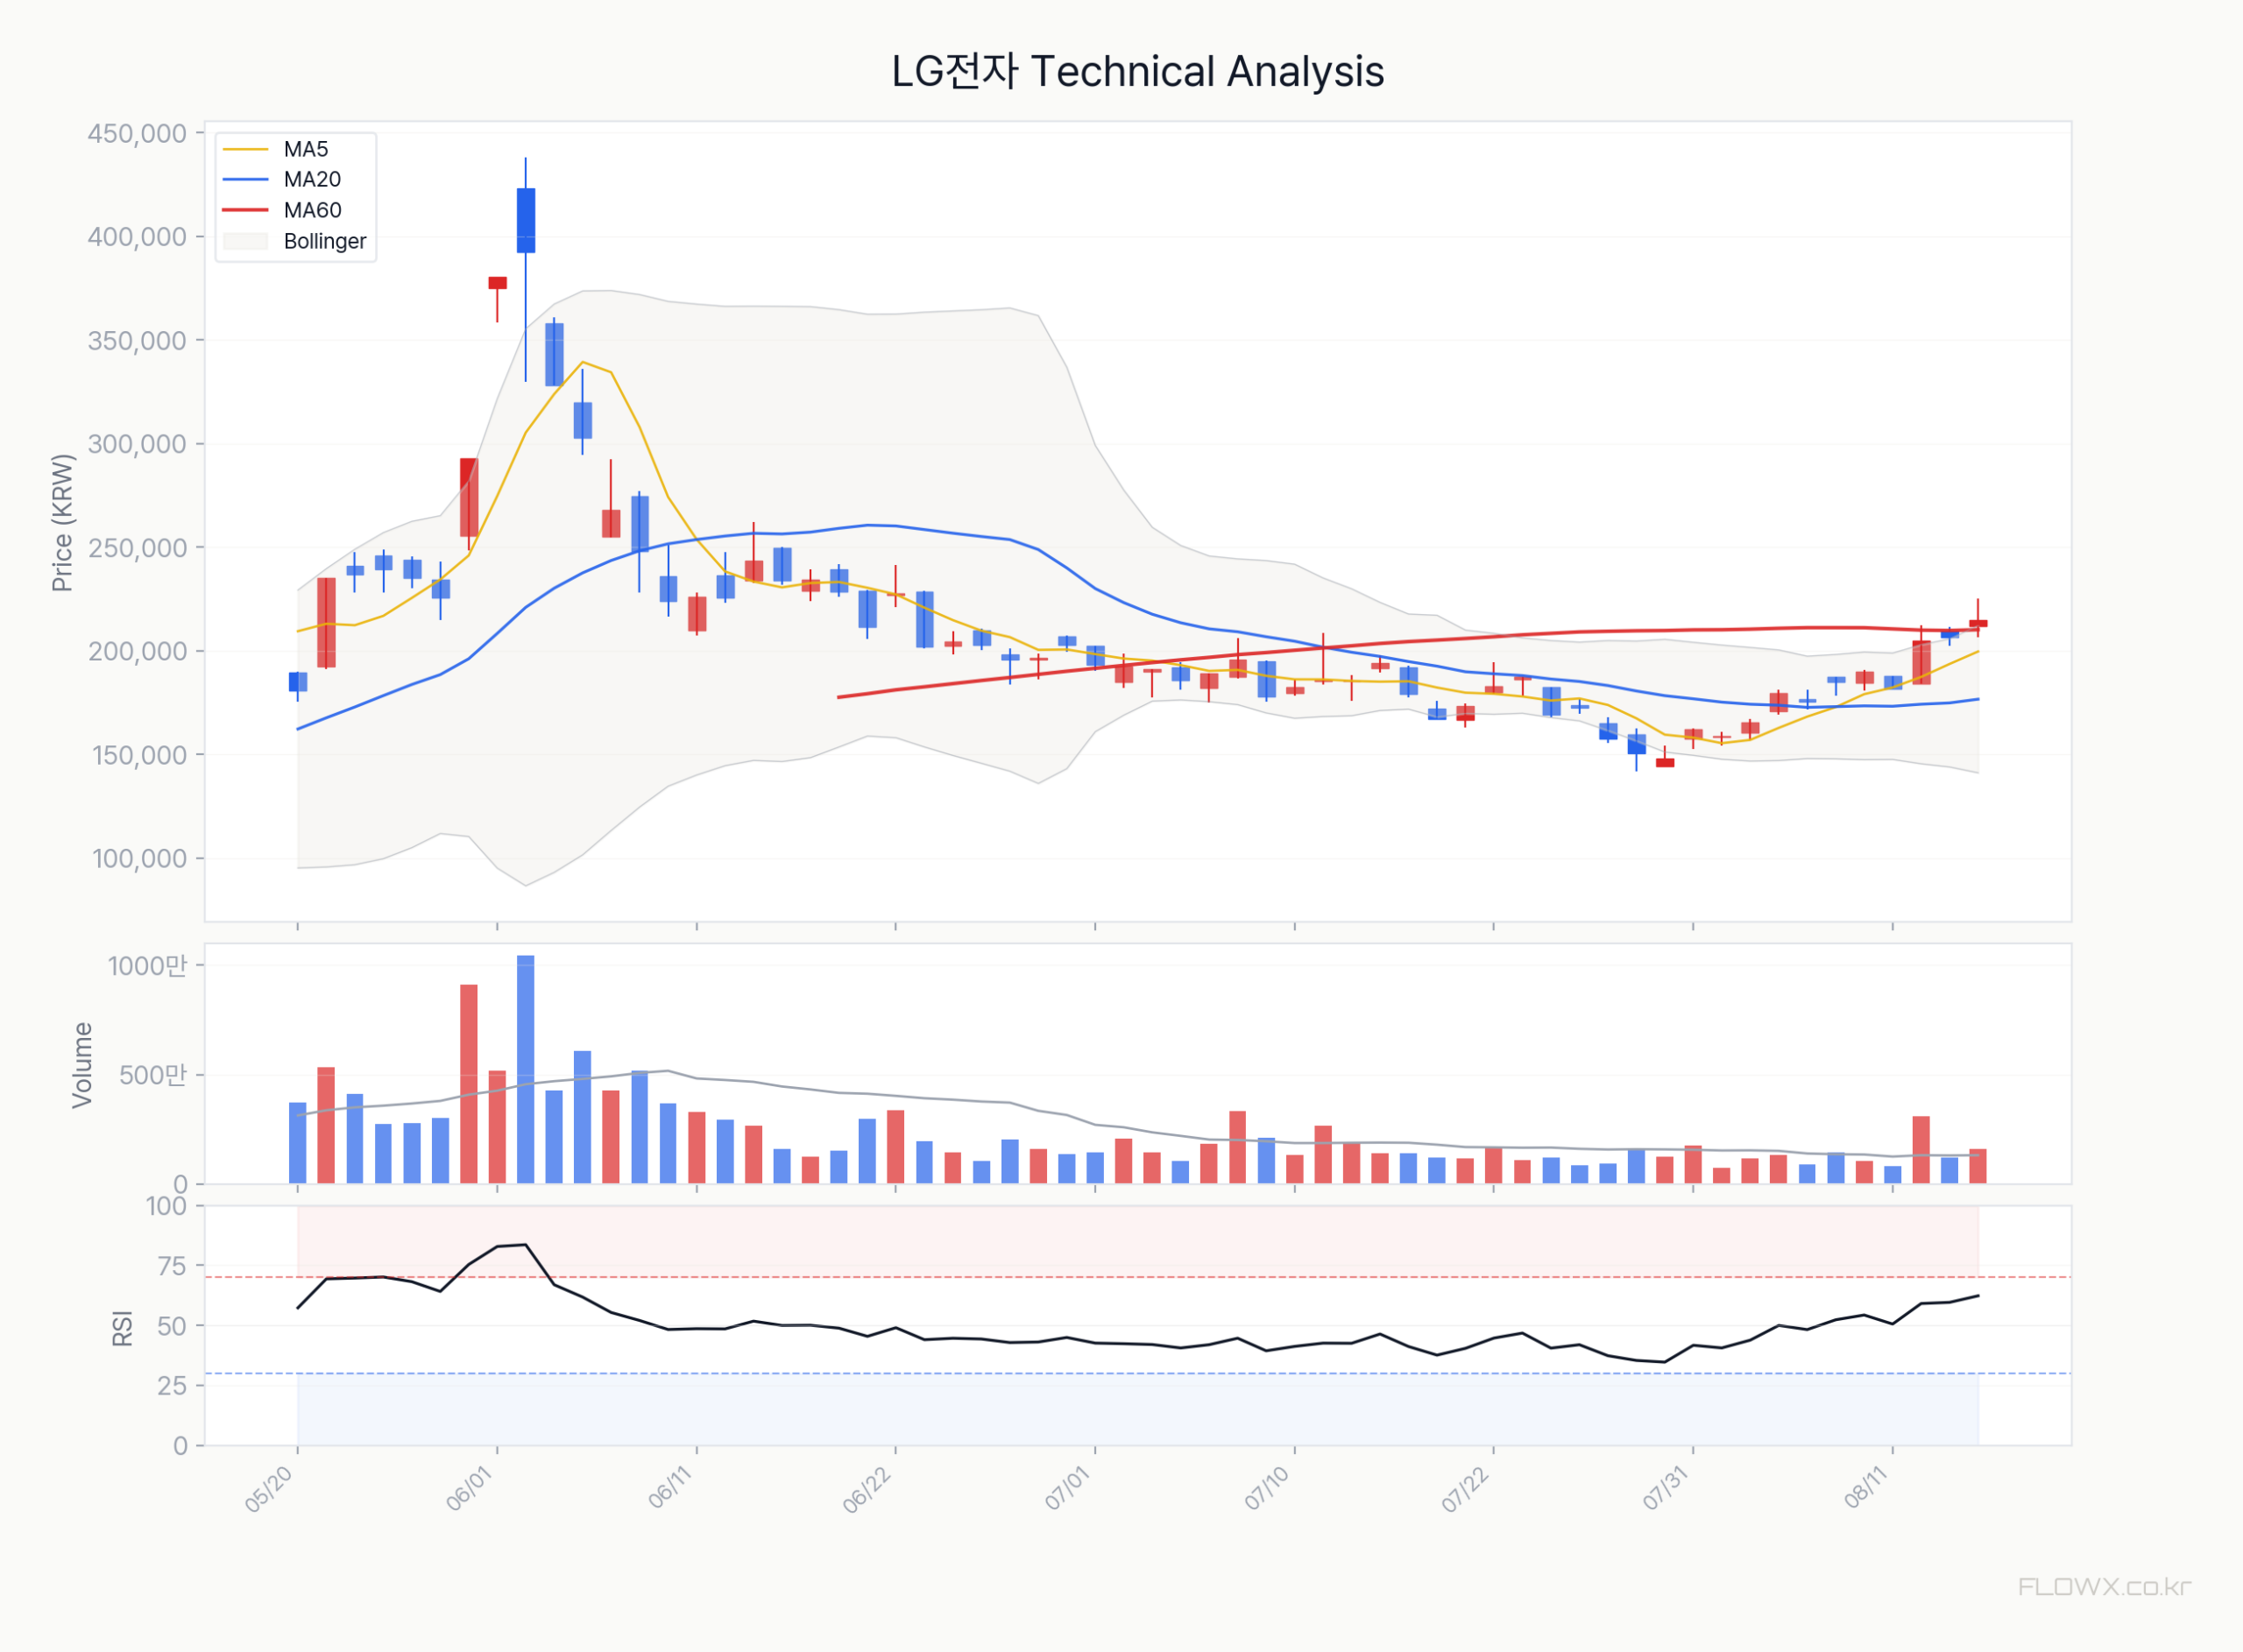The width and height of the screenshot is (2243, 1652).
Task: Select the MA20 legend label
Action: click(x=312, y=180)
